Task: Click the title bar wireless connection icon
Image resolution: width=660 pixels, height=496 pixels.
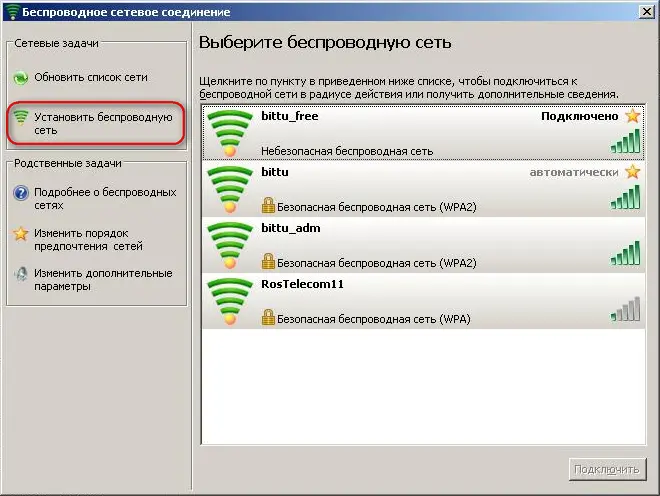Action: coord(12,11)
